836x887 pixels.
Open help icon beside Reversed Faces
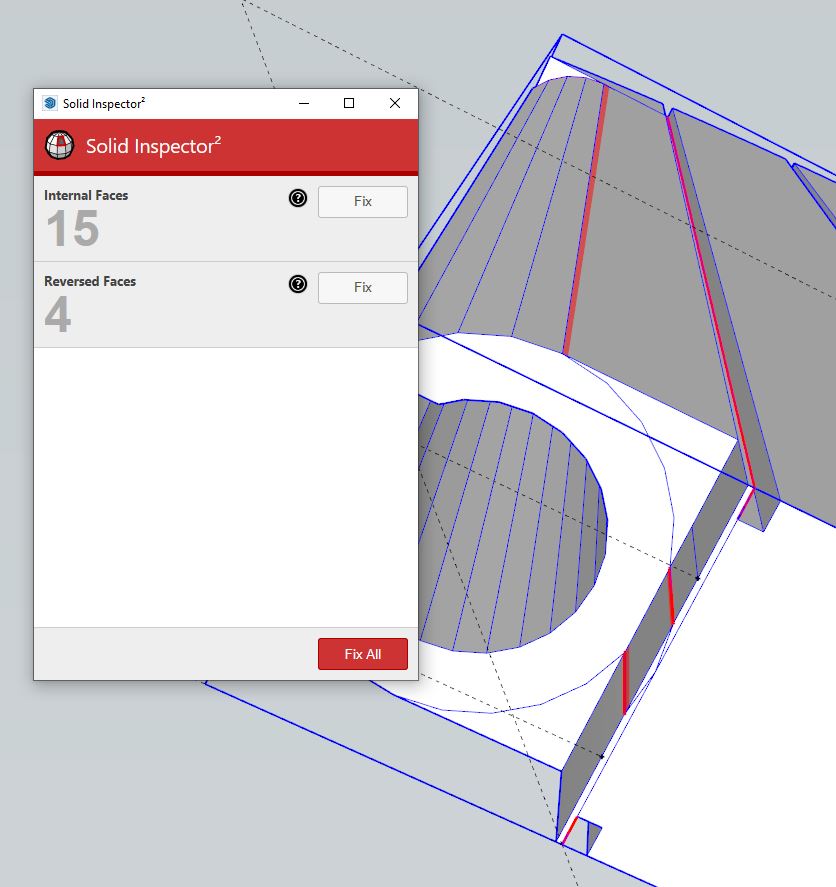(298, 284)
